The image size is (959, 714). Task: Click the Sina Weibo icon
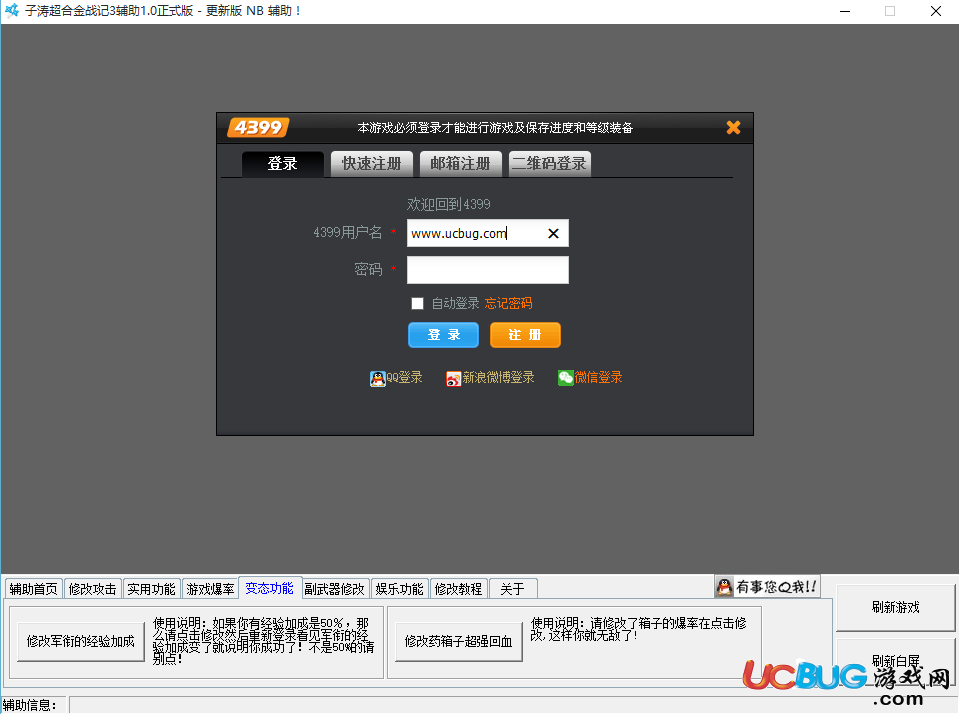click(x=453, y=379)
